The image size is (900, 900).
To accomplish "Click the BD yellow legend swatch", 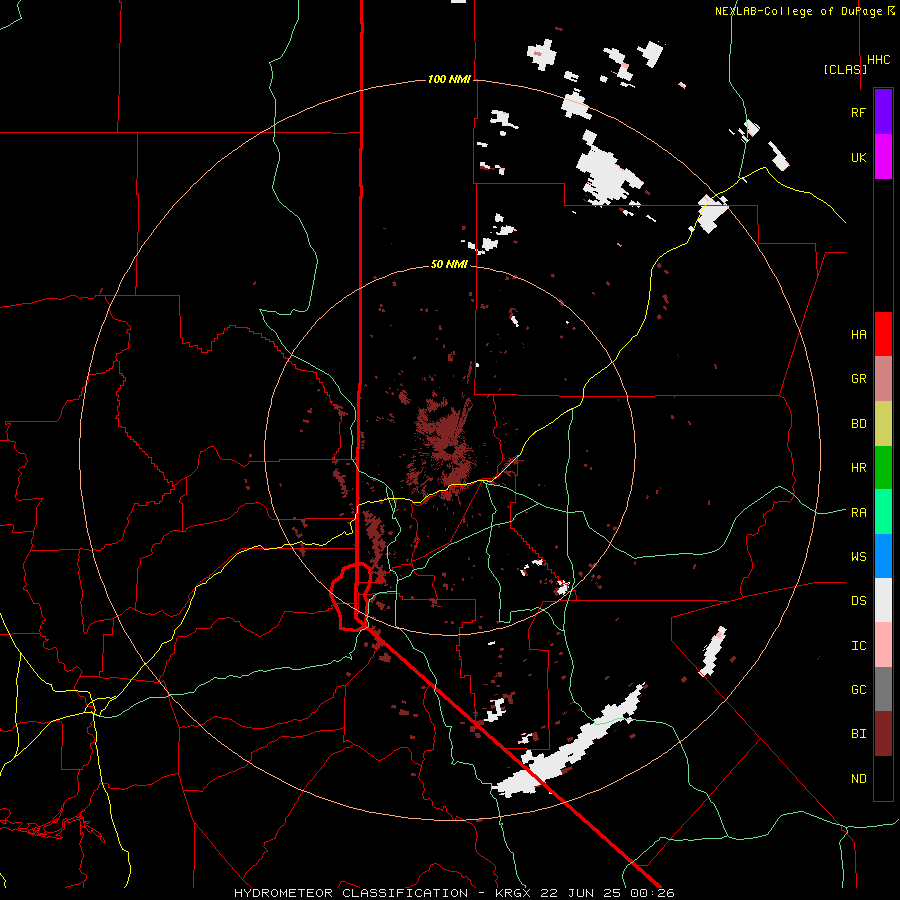I will click(x=883, y=424).
